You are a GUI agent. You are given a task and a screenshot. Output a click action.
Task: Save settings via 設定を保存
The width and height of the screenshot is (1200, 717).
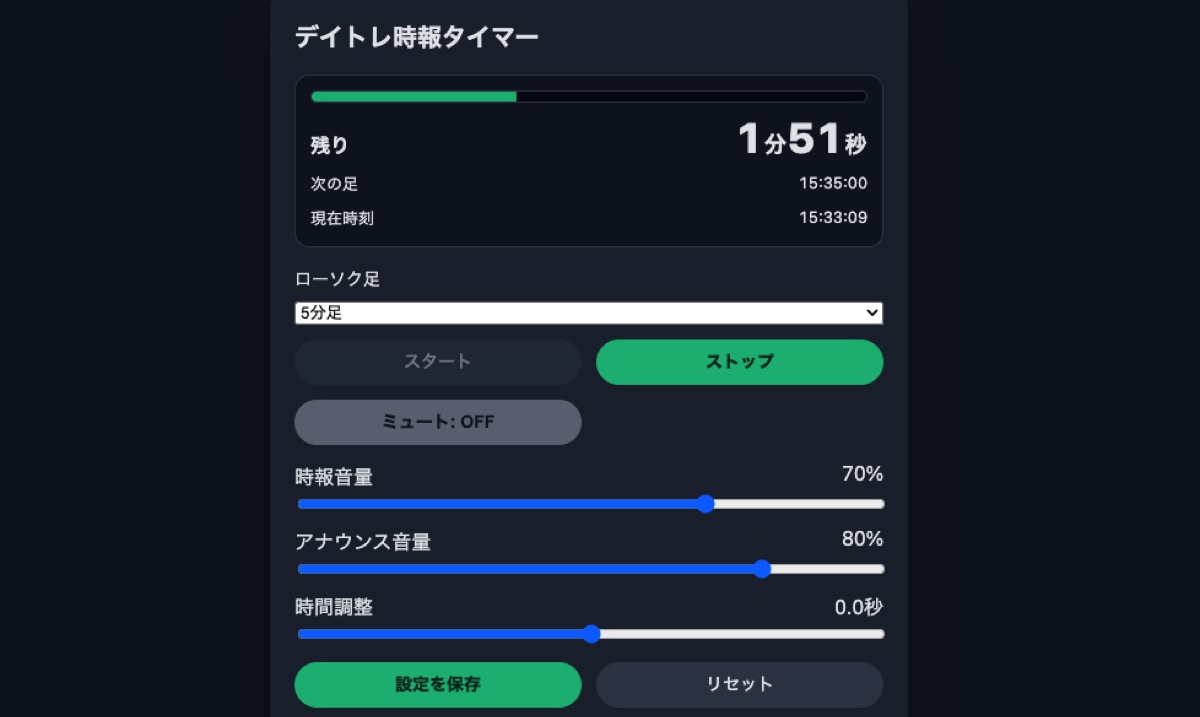pos(437,684)
